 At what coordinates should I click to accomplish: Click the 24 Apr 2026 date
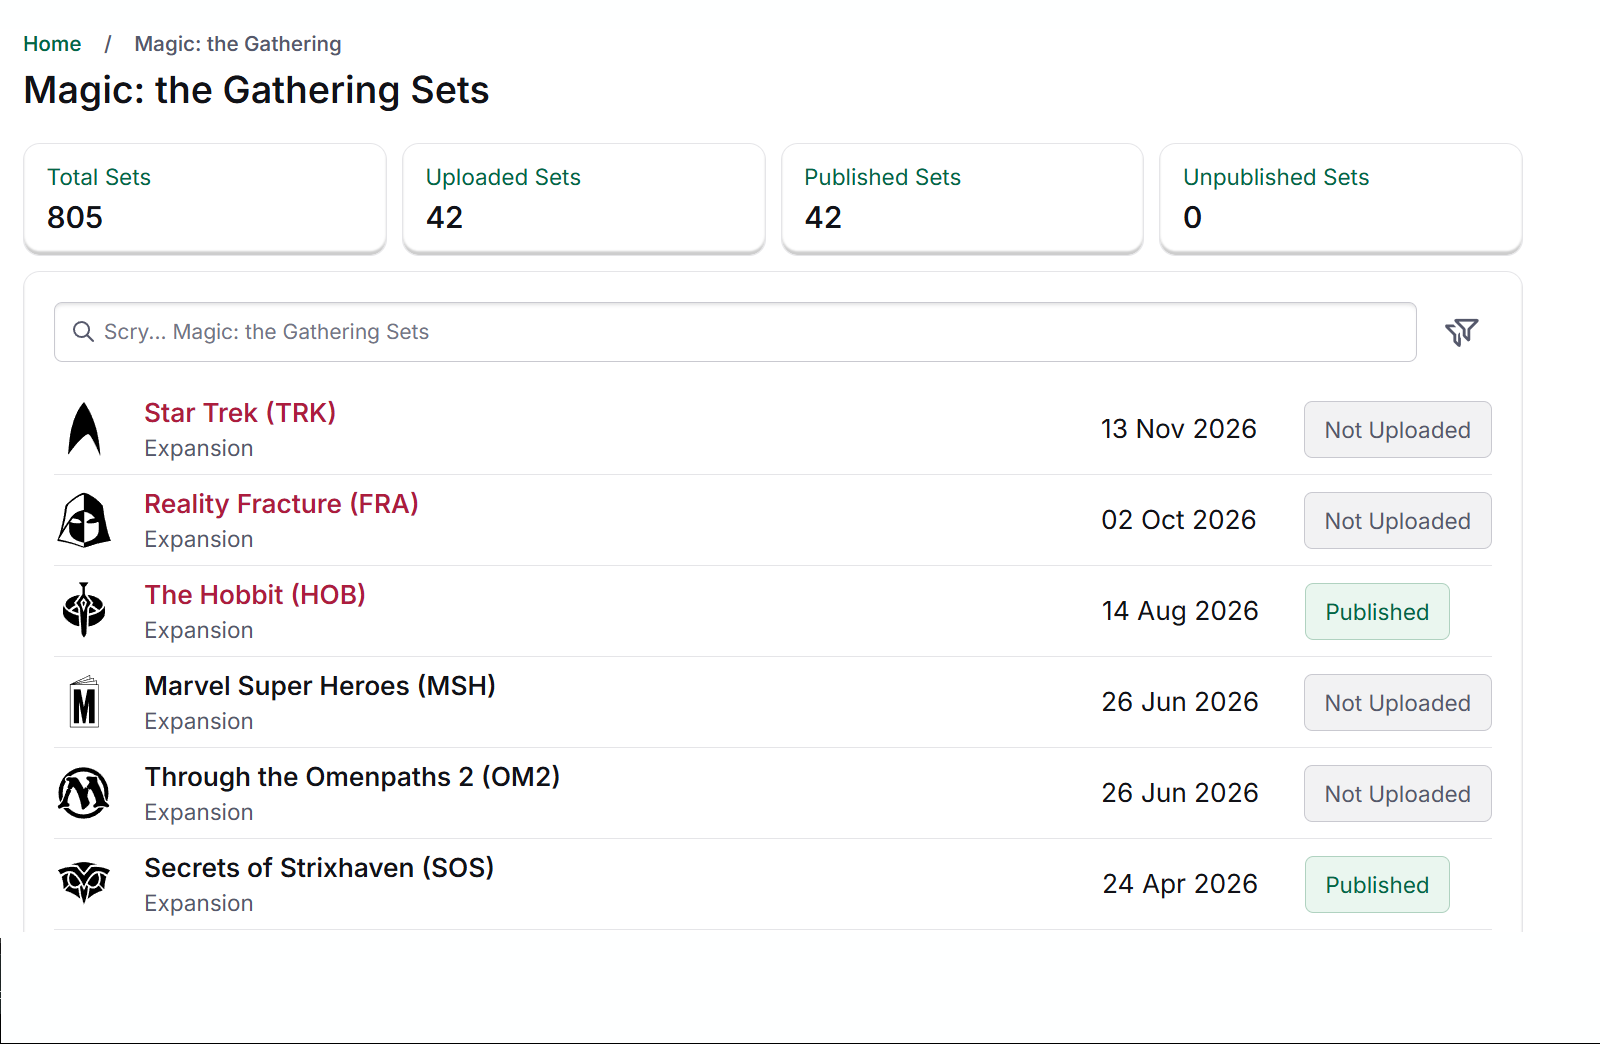1180,884
